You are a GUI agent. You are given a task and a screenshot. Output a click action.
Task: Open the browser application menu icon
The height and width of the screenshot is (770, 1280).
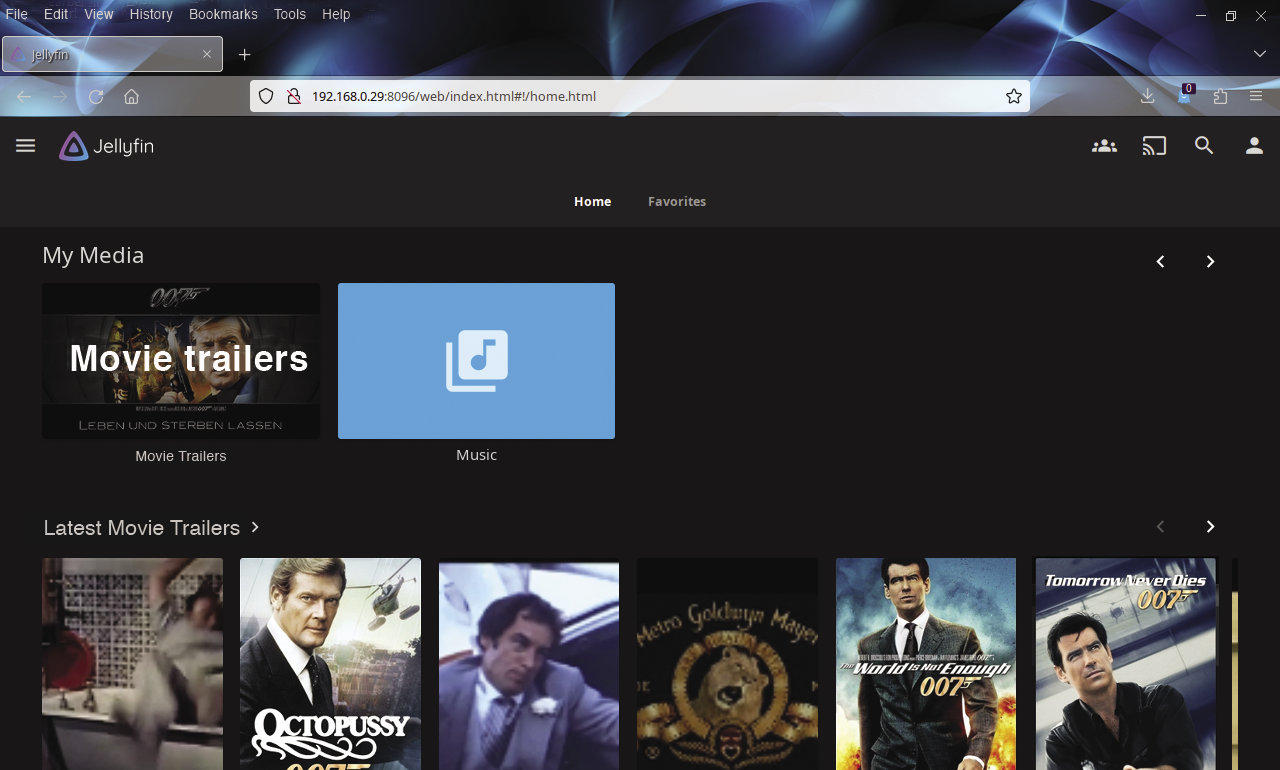point(1256,96)
